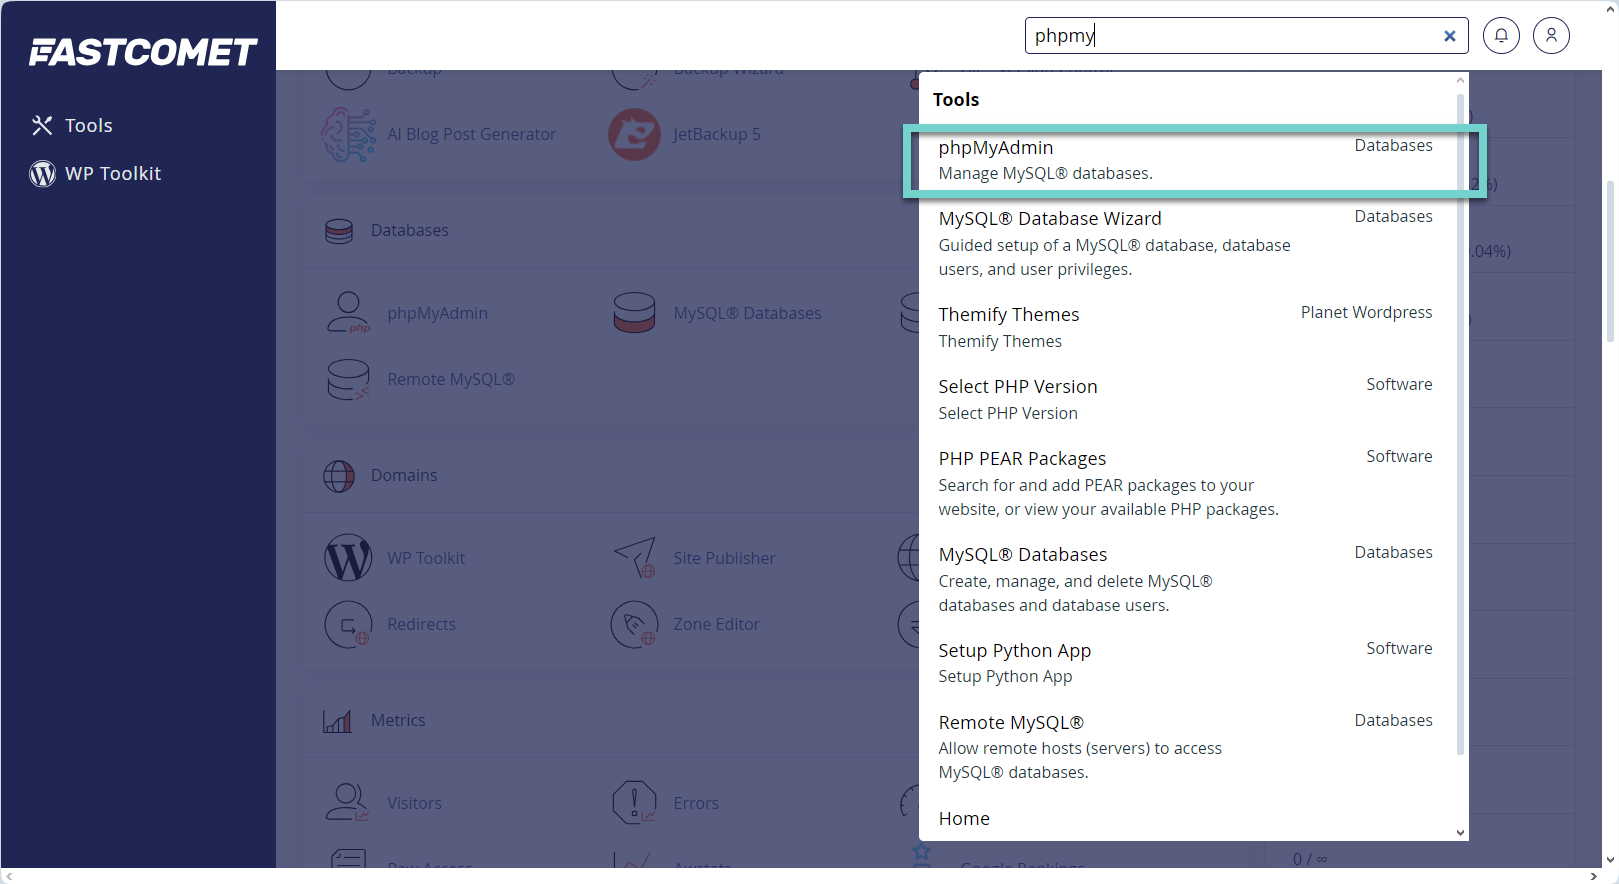Click the MySQL Databases icon on the page
Viewport: 1619px width, 884px height.
[x=634, y=313]
